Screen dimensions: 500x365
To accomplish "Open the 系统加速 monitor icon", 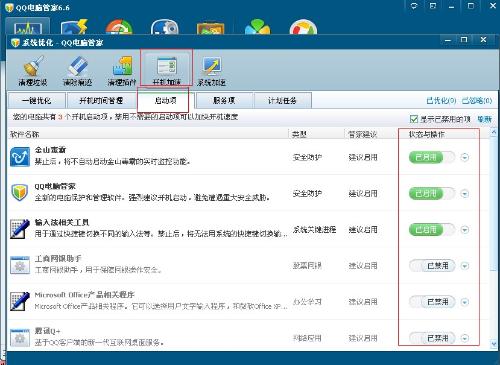I will point(211,70).
